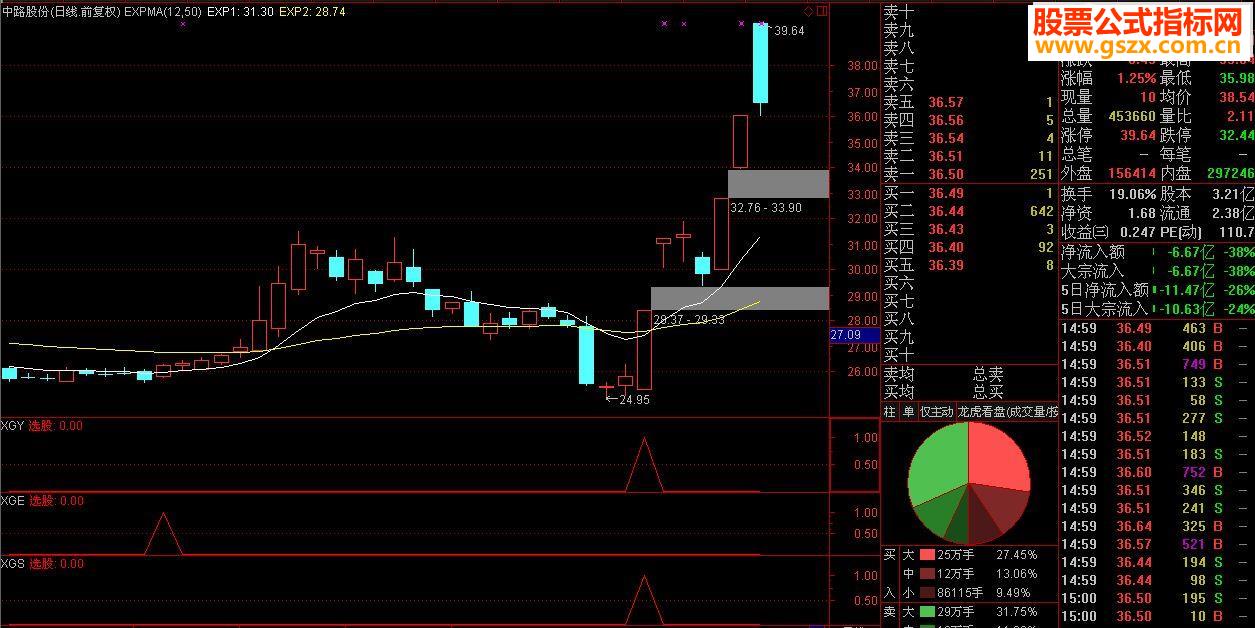Click the 32.76 - 33.90 gap label
The height and width of the screenshot is (628, 1255).
tap(766, 208)
